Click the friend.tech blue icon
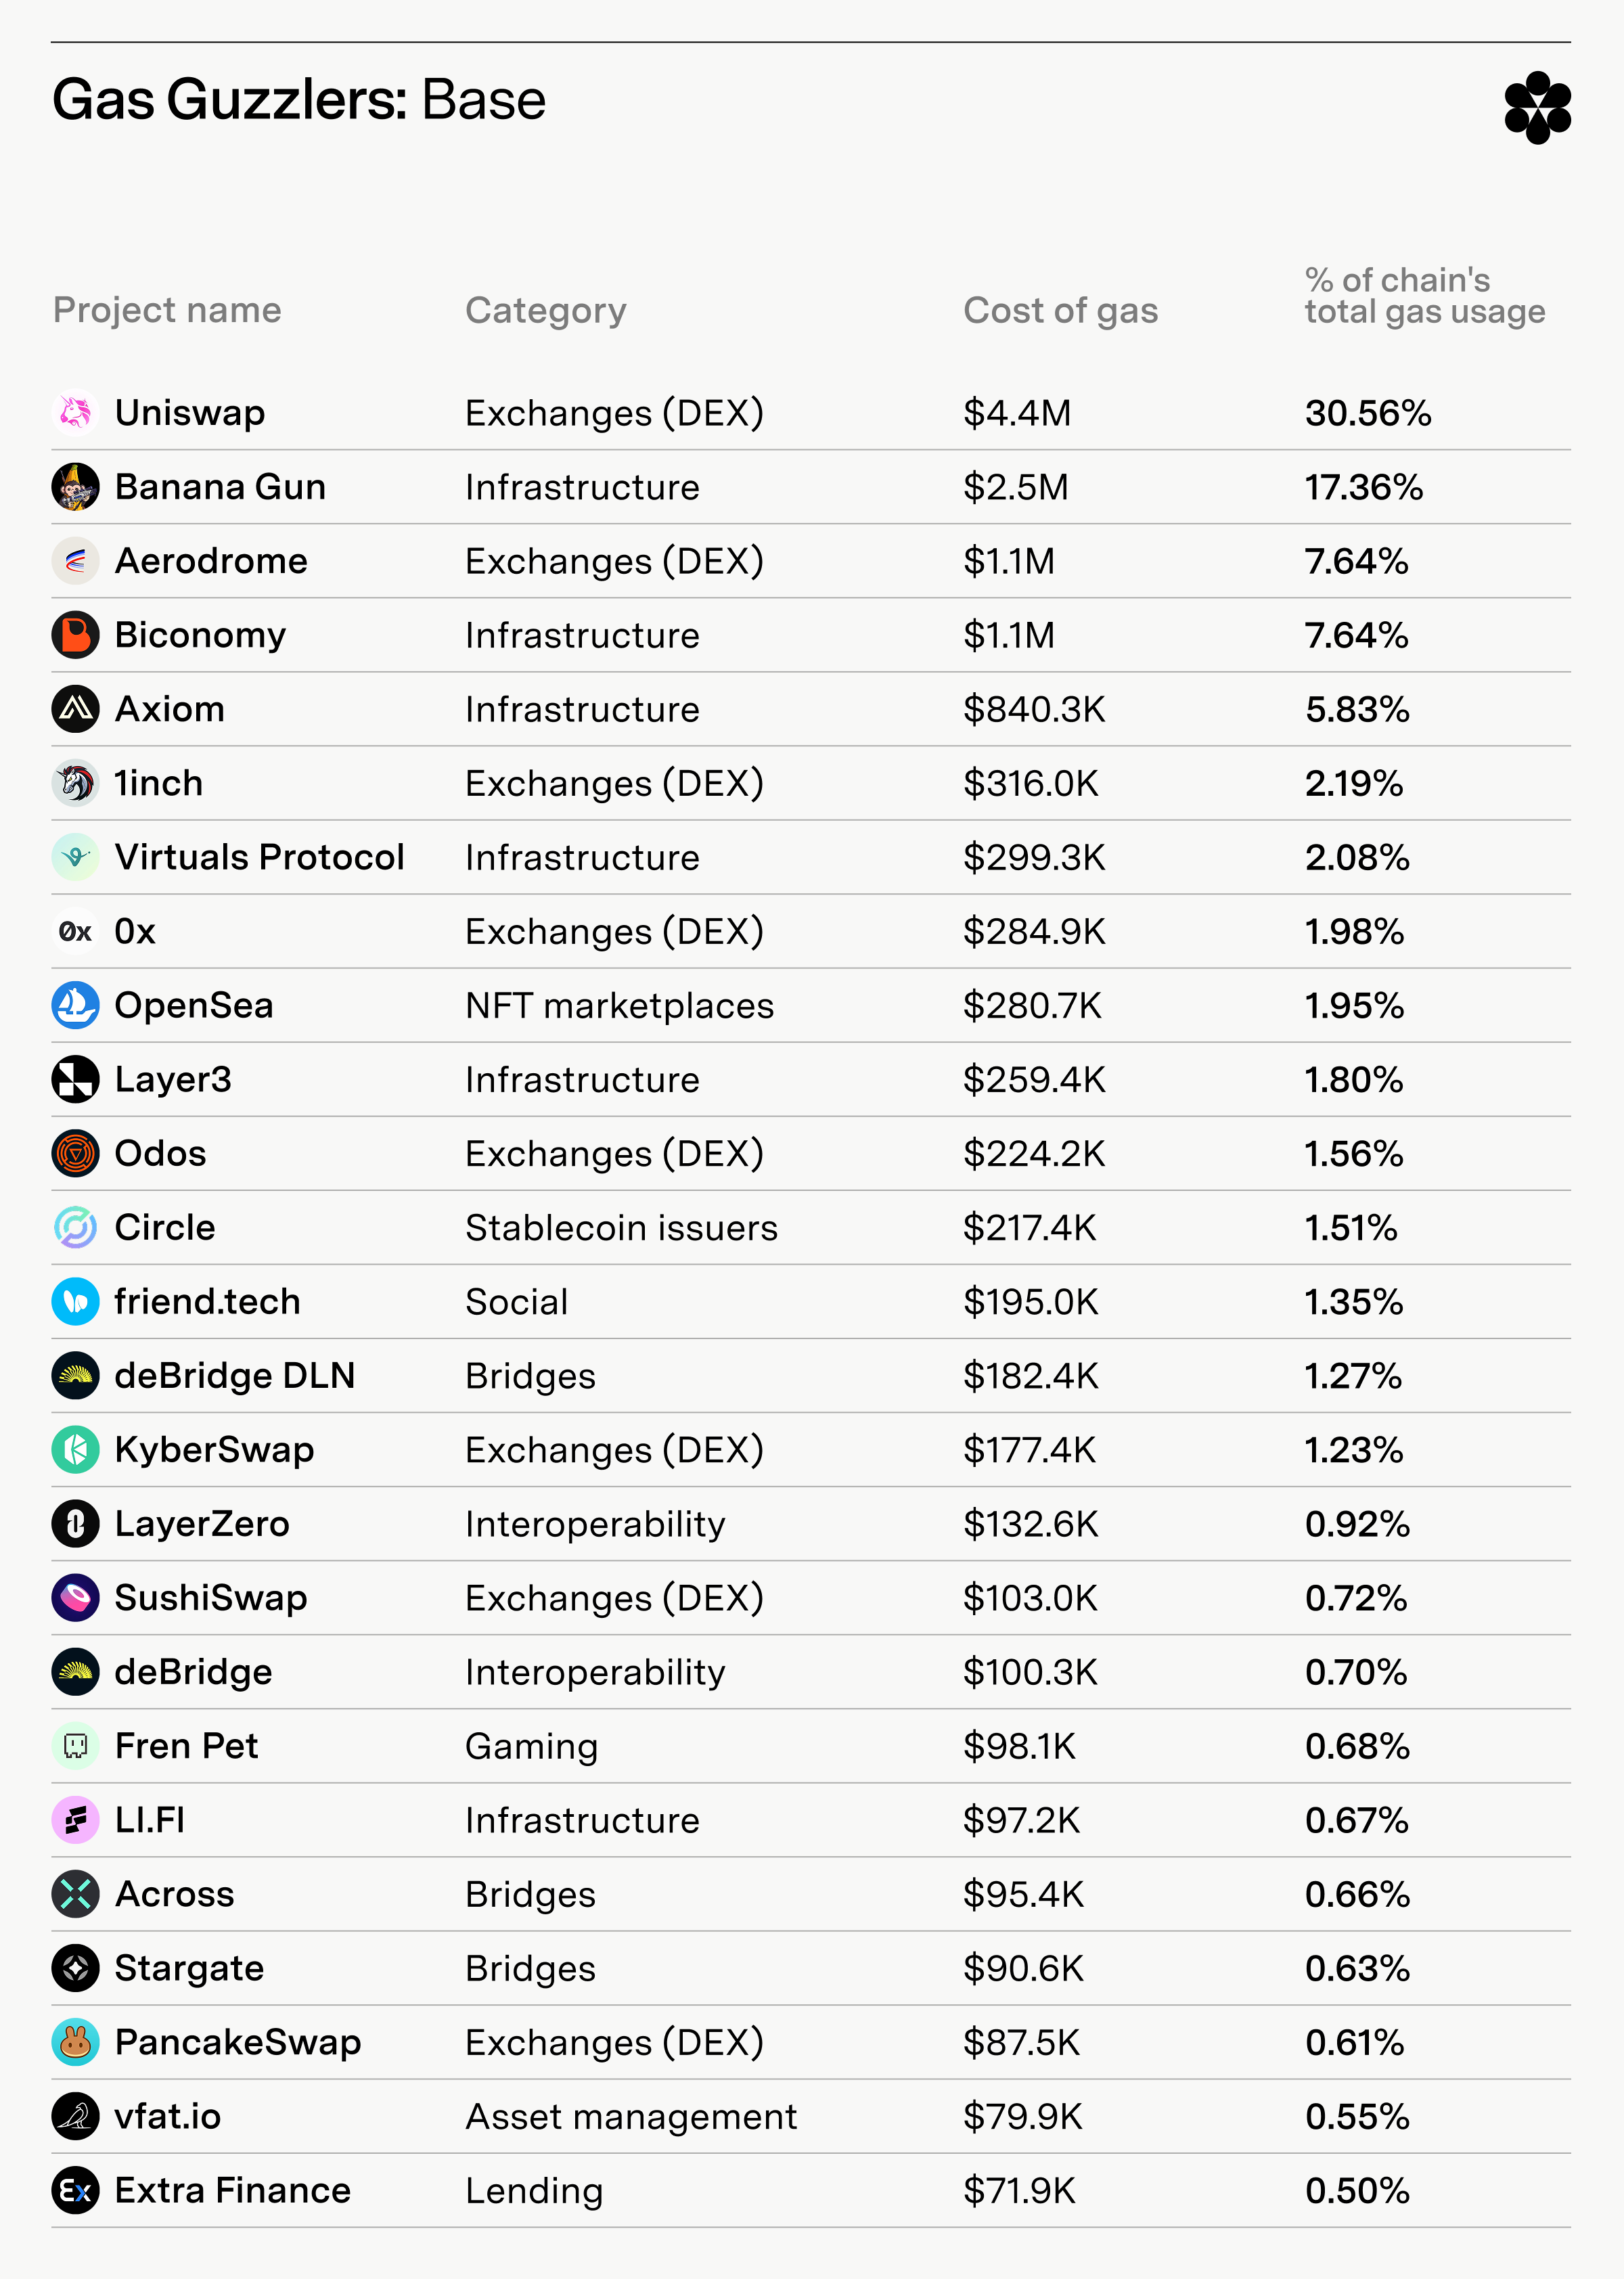The width and height of the screenshot is (1624, 2279). tap(75, 1300)
